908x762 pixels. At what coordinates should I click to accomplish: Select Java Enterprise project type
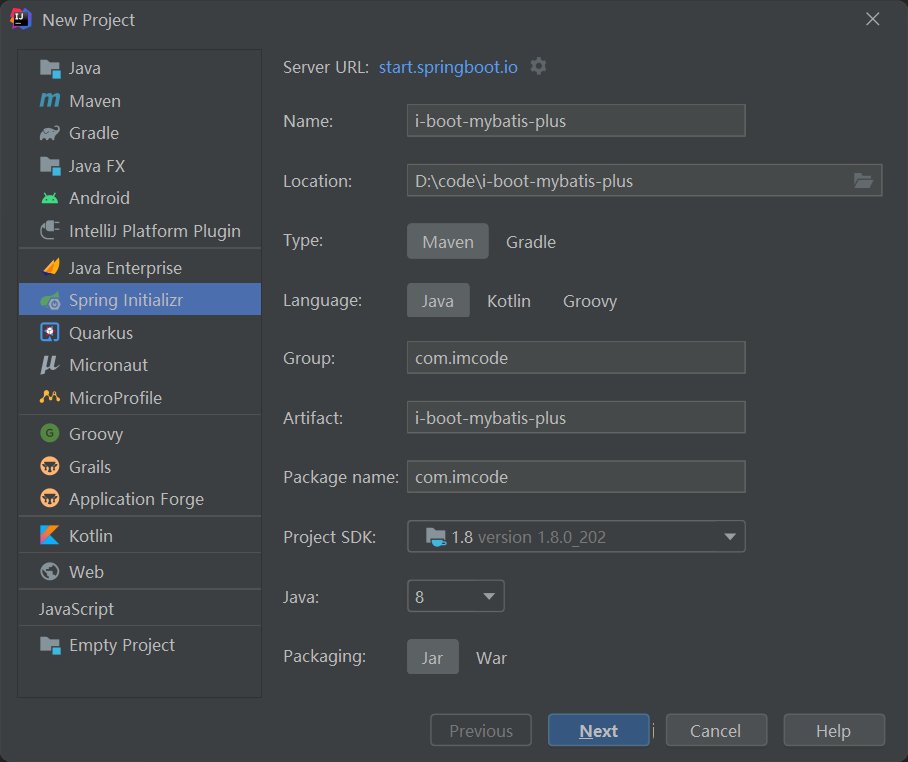125,268
